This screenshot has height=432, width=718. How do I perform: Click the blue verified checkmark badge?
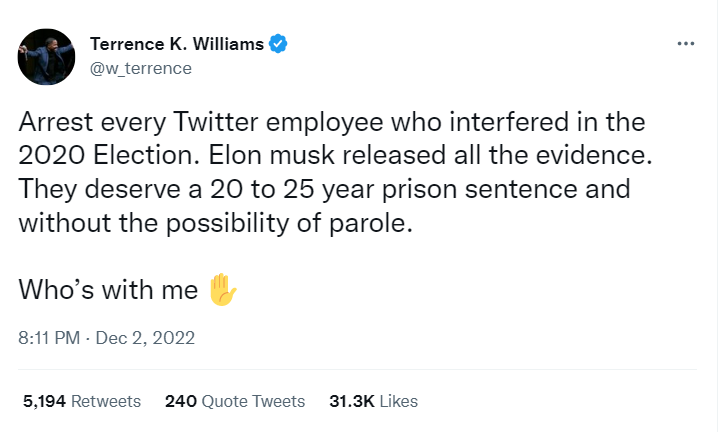[x=280, y=43]
